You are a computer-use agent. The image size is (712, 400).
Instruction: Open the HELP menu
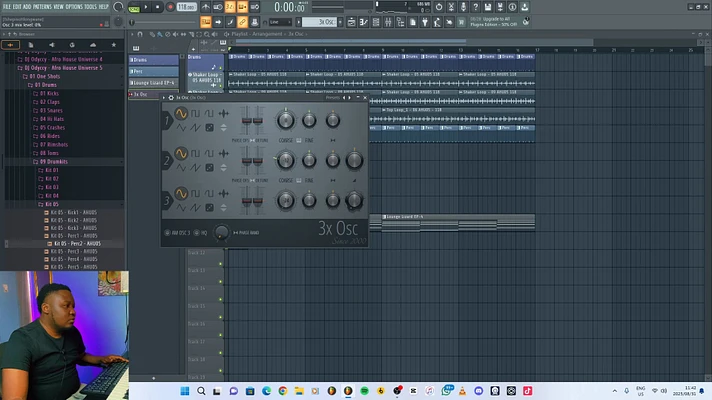104,7
